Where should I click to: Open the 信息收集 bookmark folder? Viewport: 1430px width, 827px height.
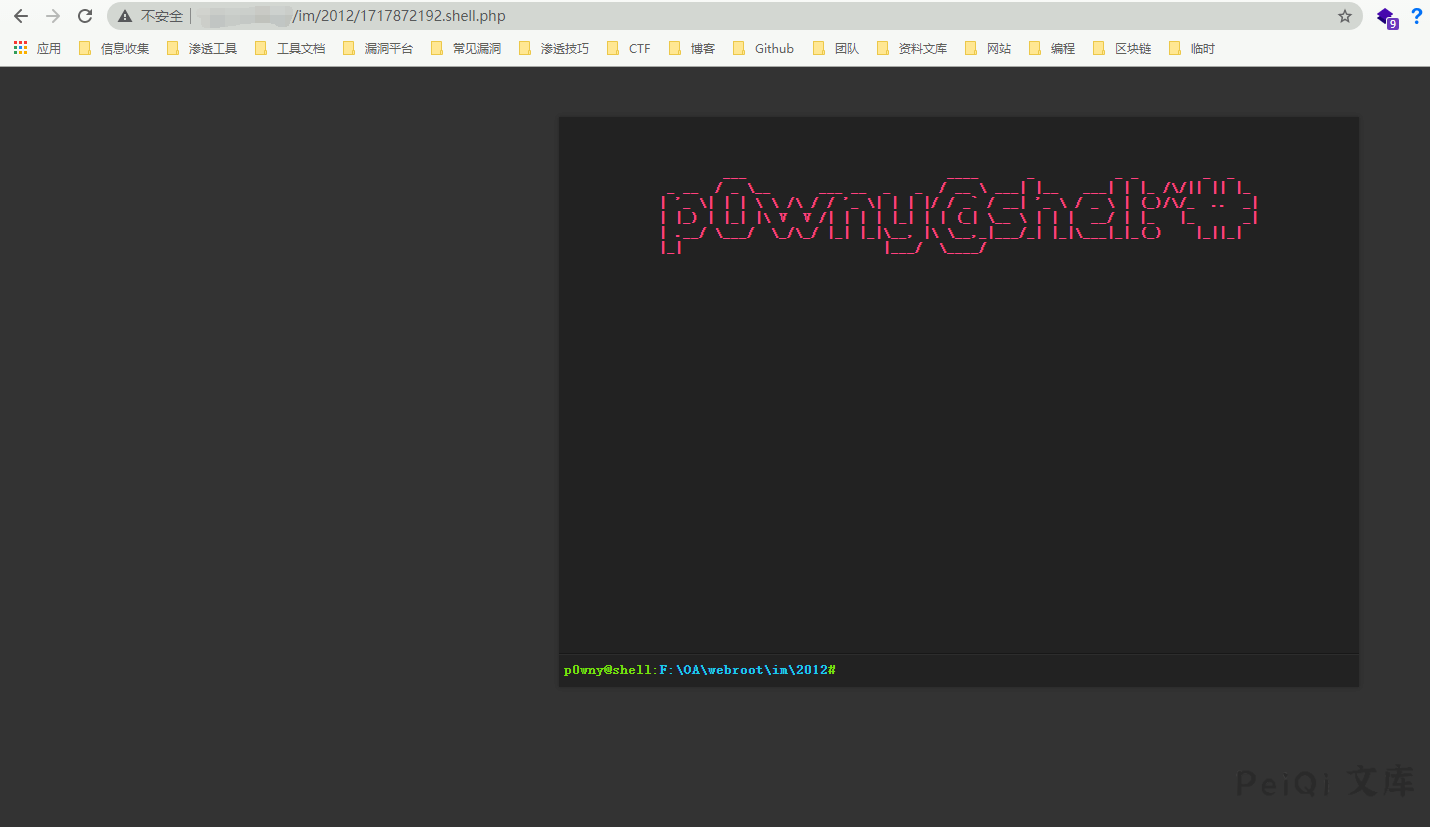click(x=113, y=48)
